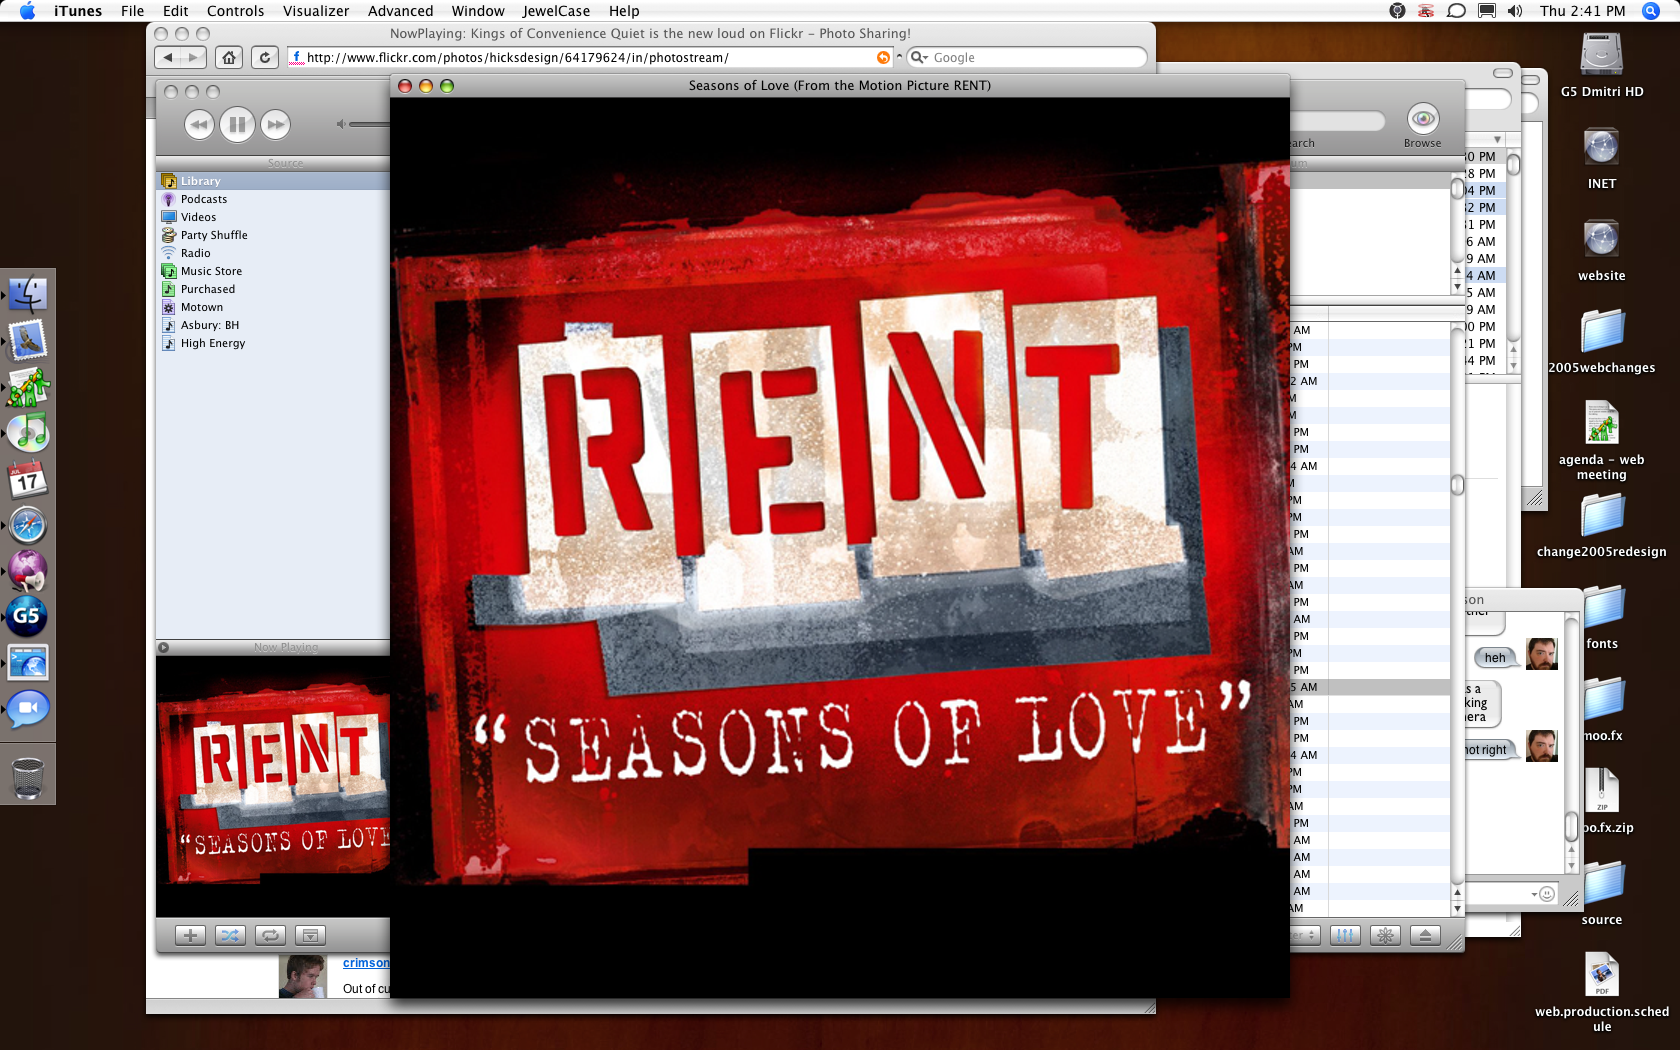
Task: Toggle repeat mode in iTunes
Action: coord(270,935)
